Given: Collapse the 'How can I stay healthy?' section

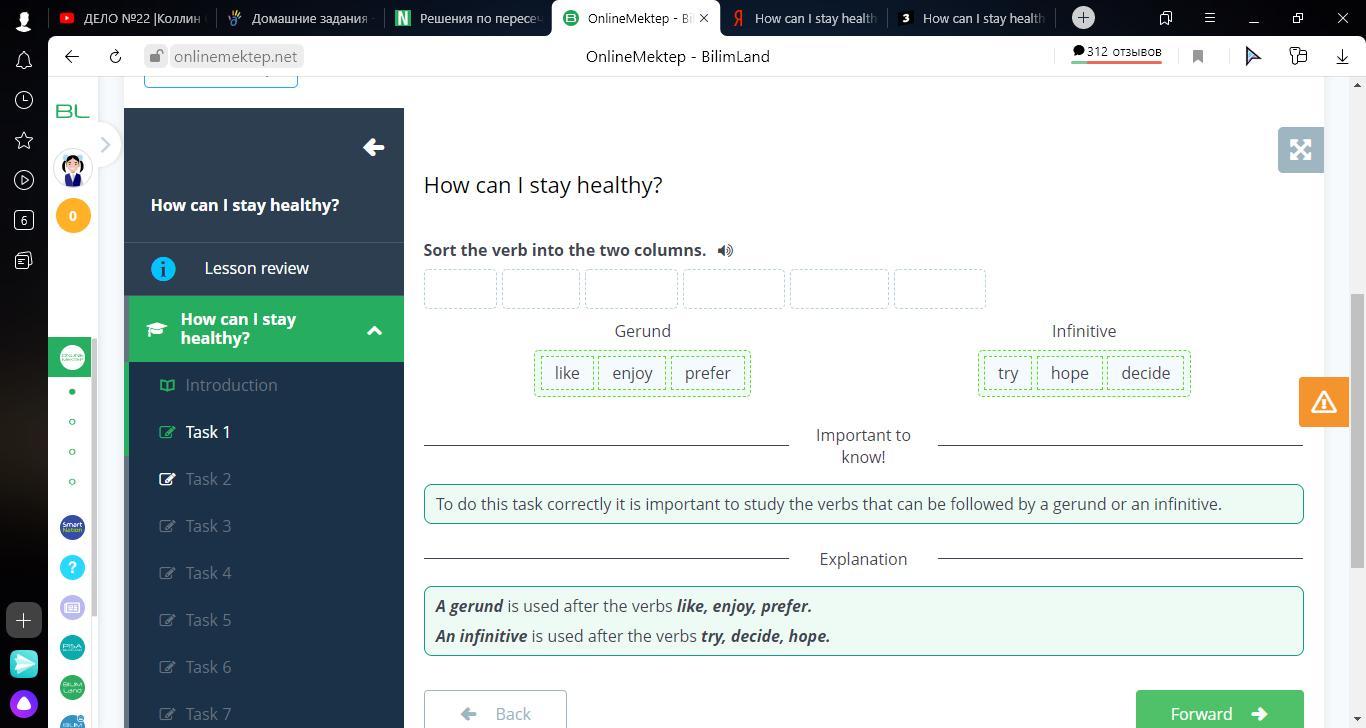Looking at the screenshot, I should pyautogui.click(x=374, y=329).
